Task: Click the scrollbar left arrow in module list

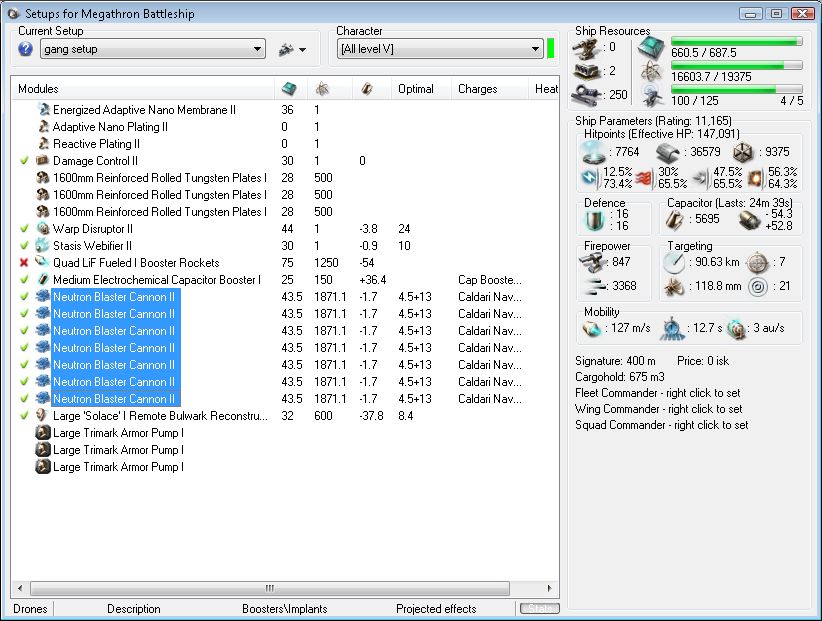Action: pos(20,588)
